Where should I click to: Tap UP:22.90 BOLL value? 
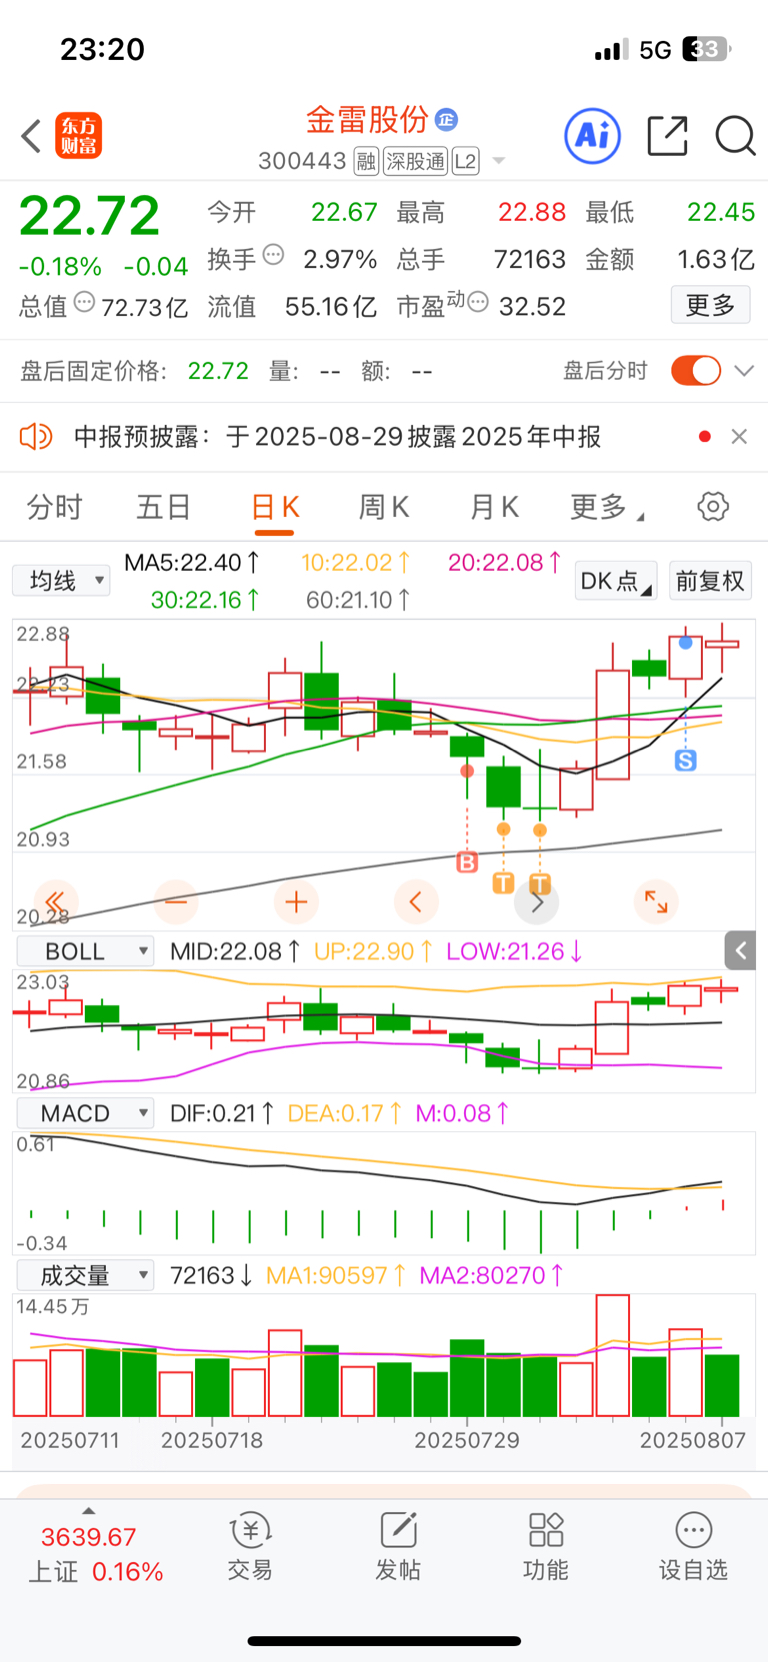373,951
